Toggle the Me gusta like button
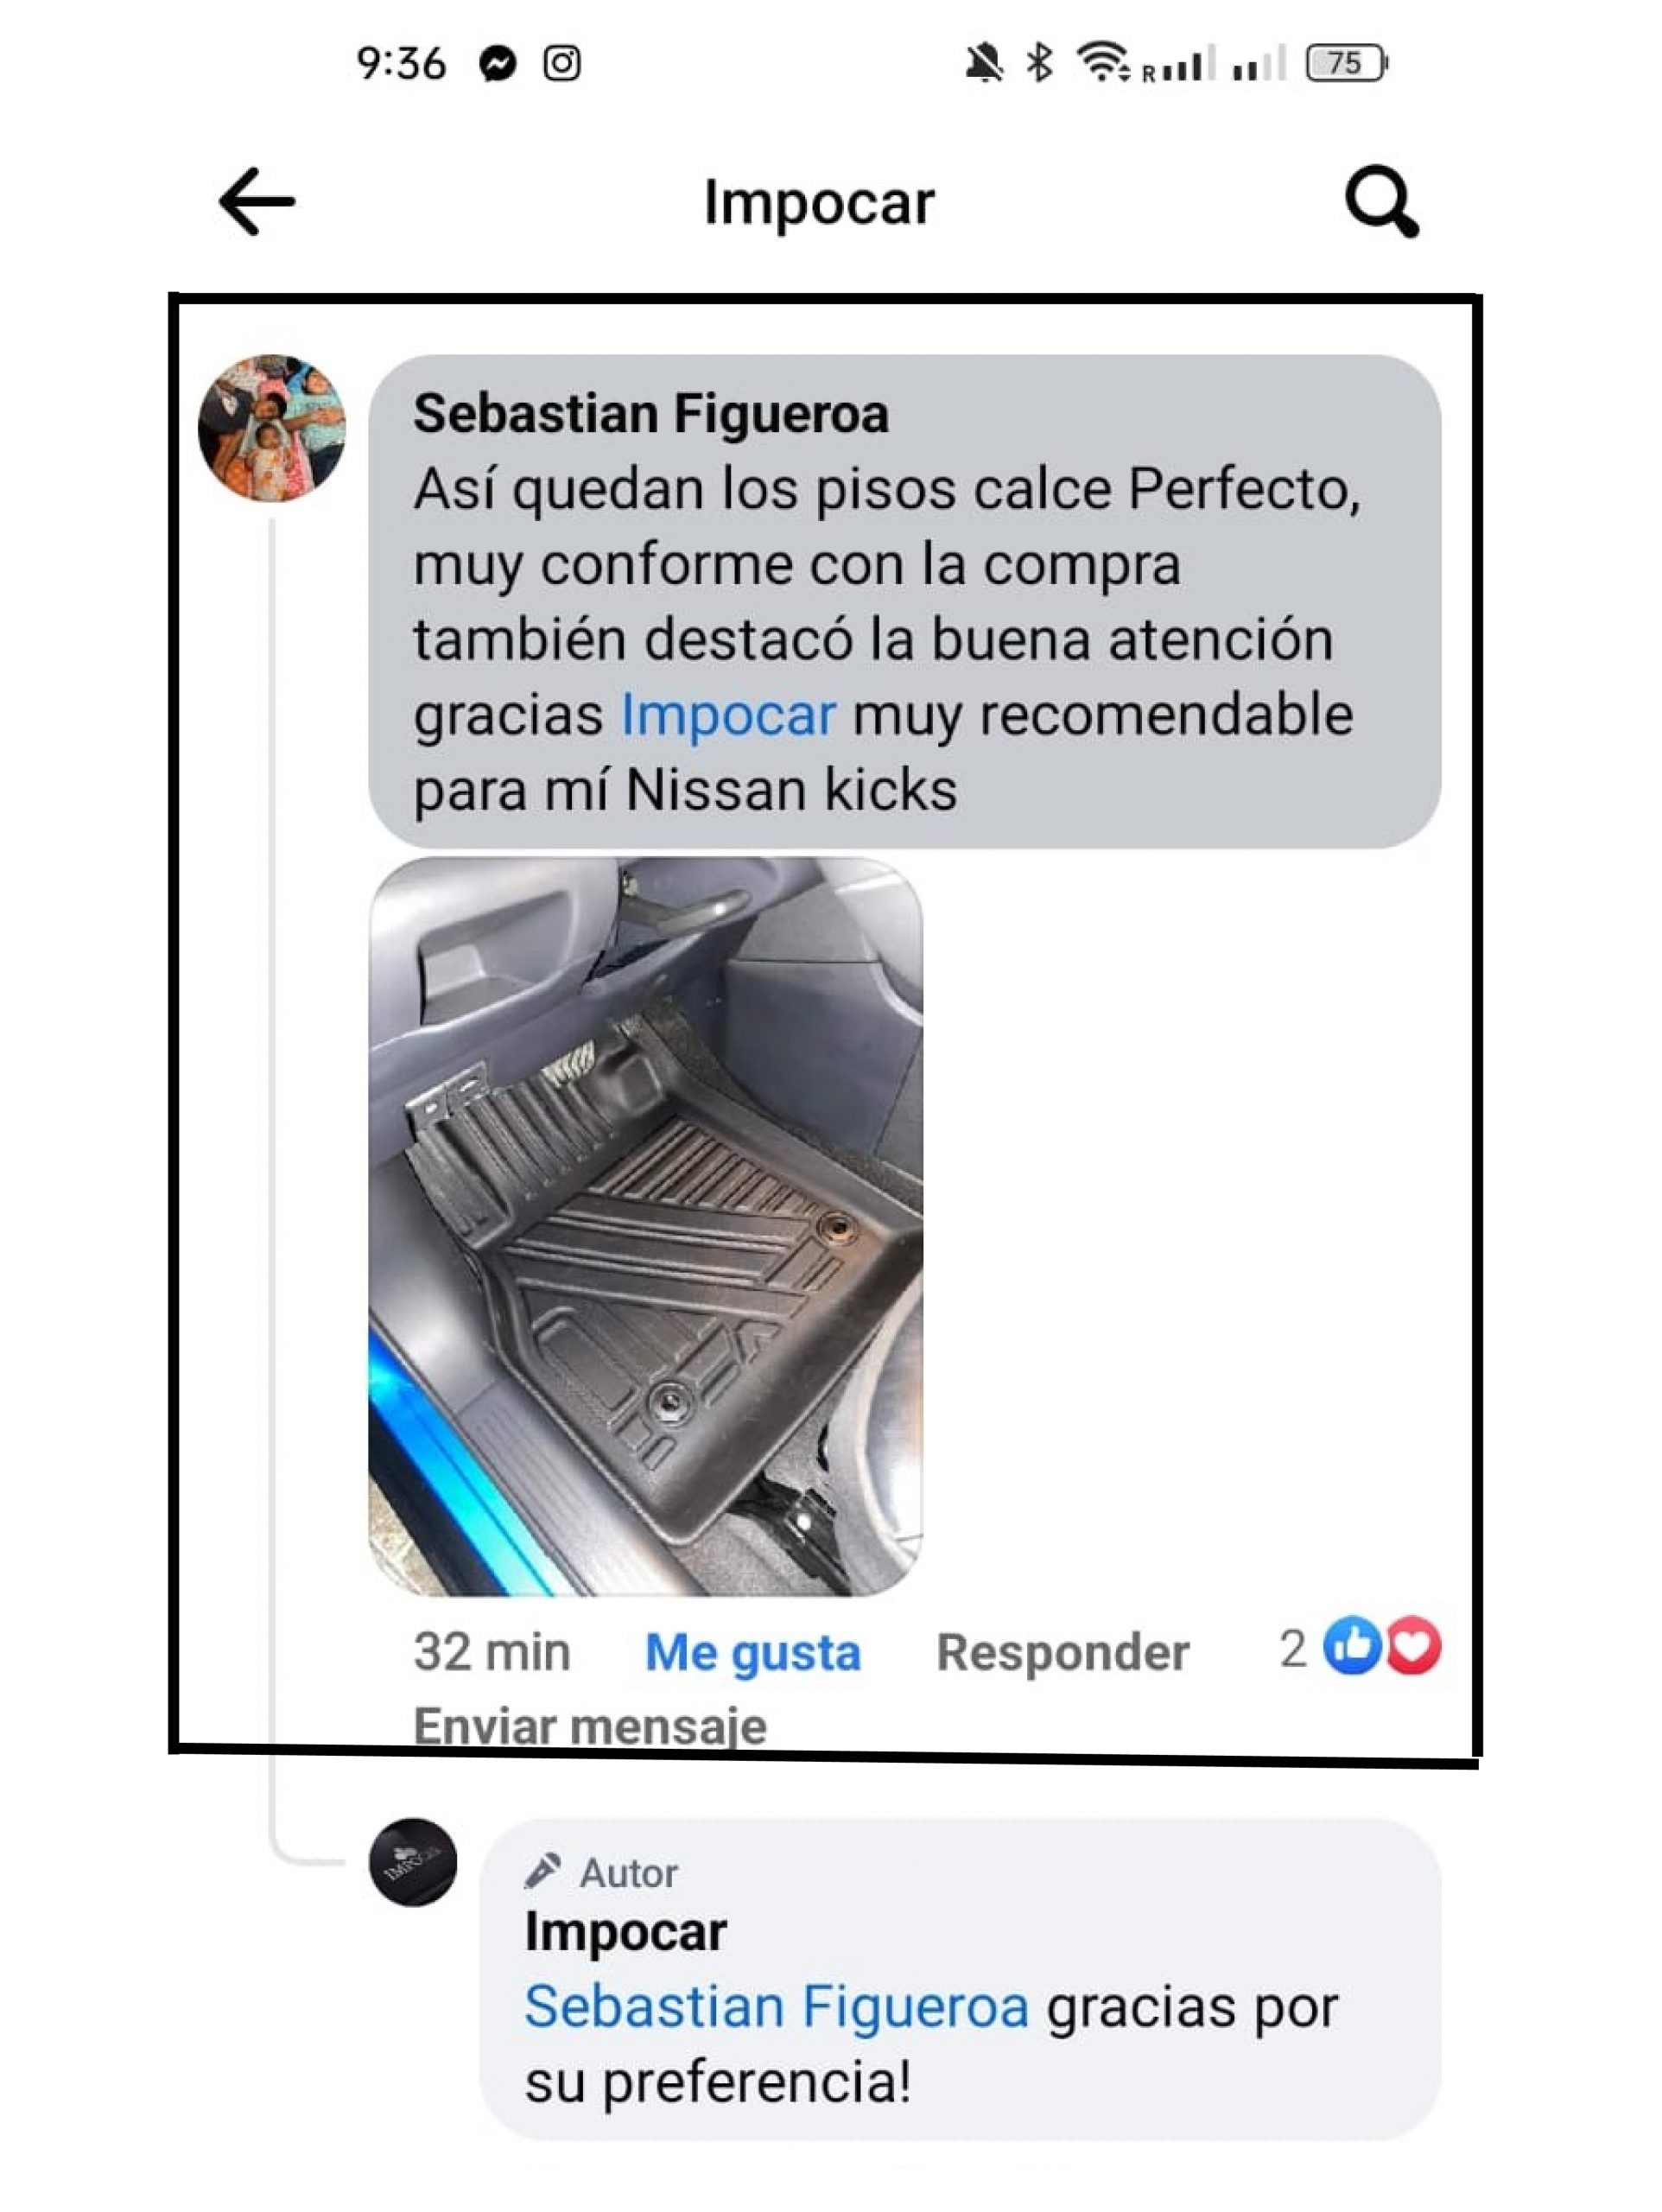This screenshot has width=1662, height=2212. click(753, 1652)
